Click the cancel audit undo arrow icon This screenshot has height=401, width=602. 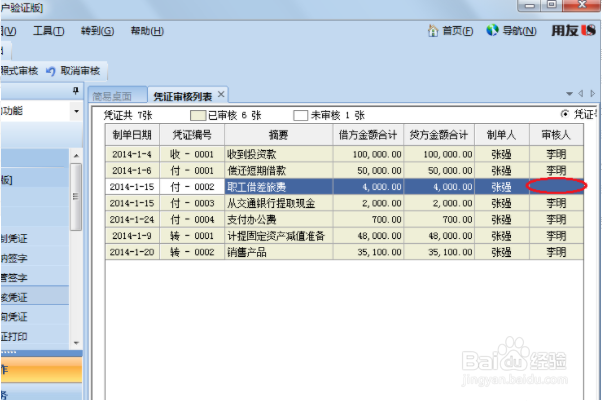[x=51, y=71]
